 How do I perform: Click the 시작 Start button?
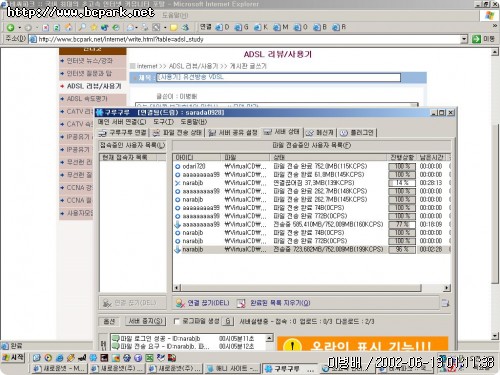(13, 358)
